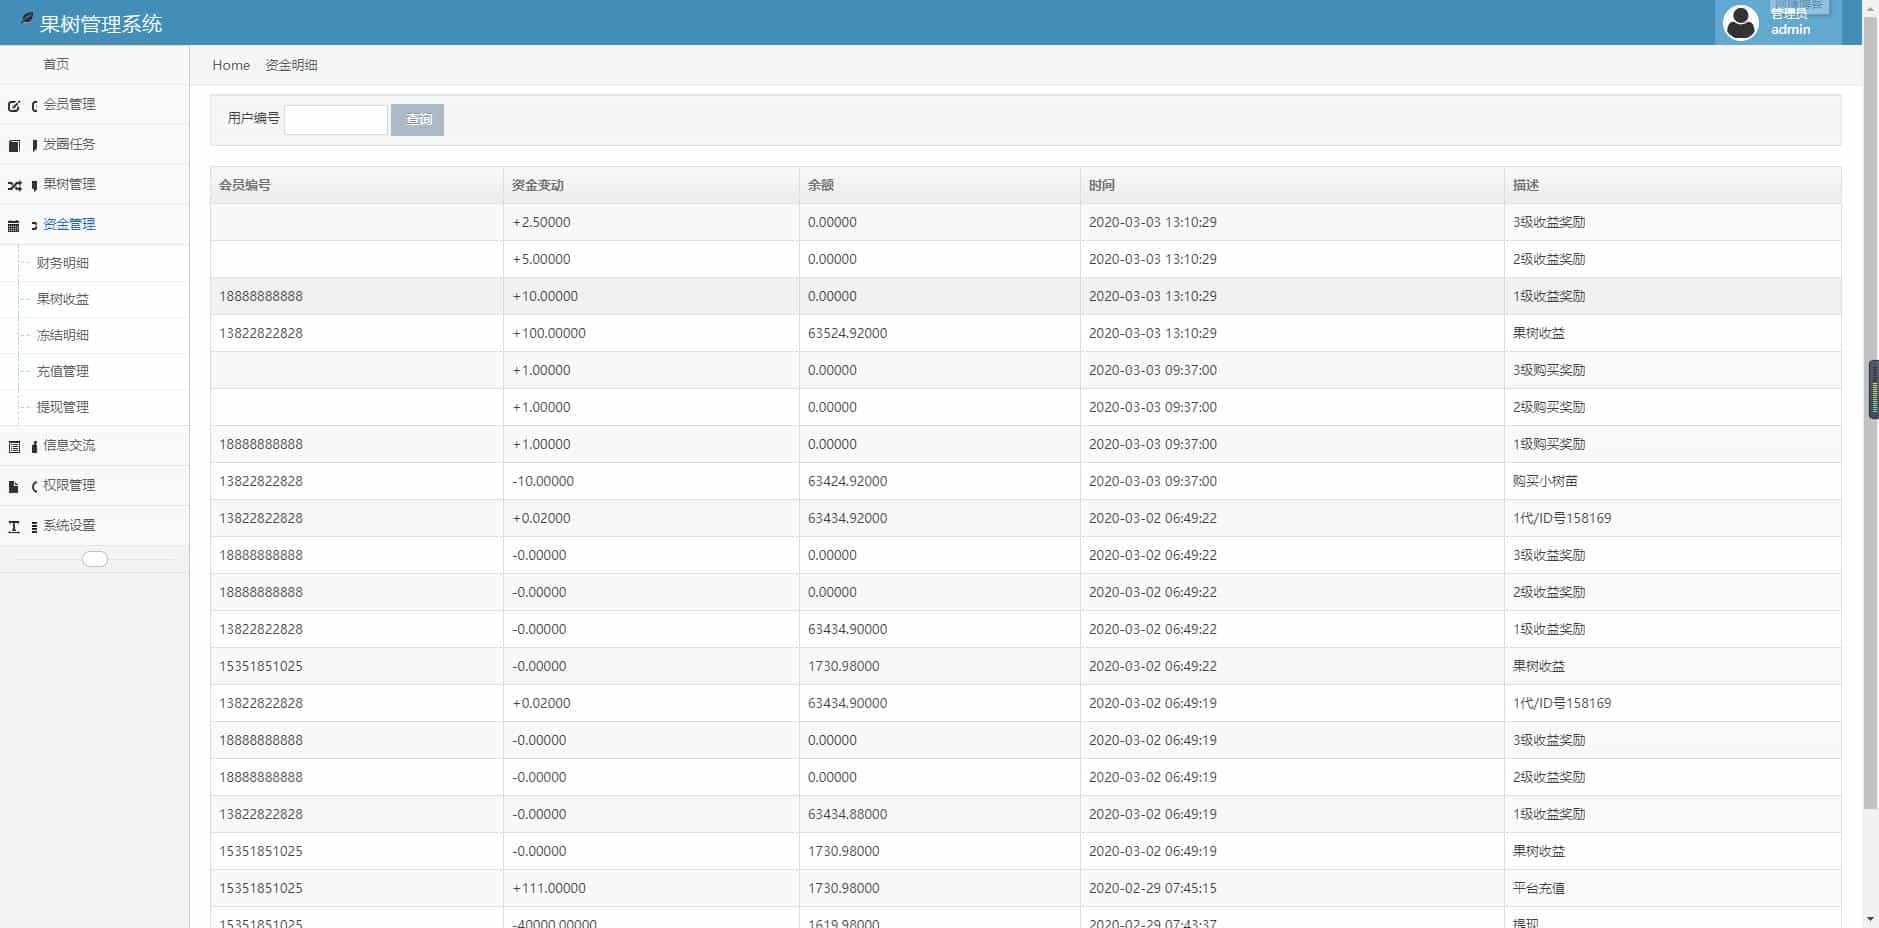Click the balance 63434.88000
1879x928 pixels.
(848, 814)
